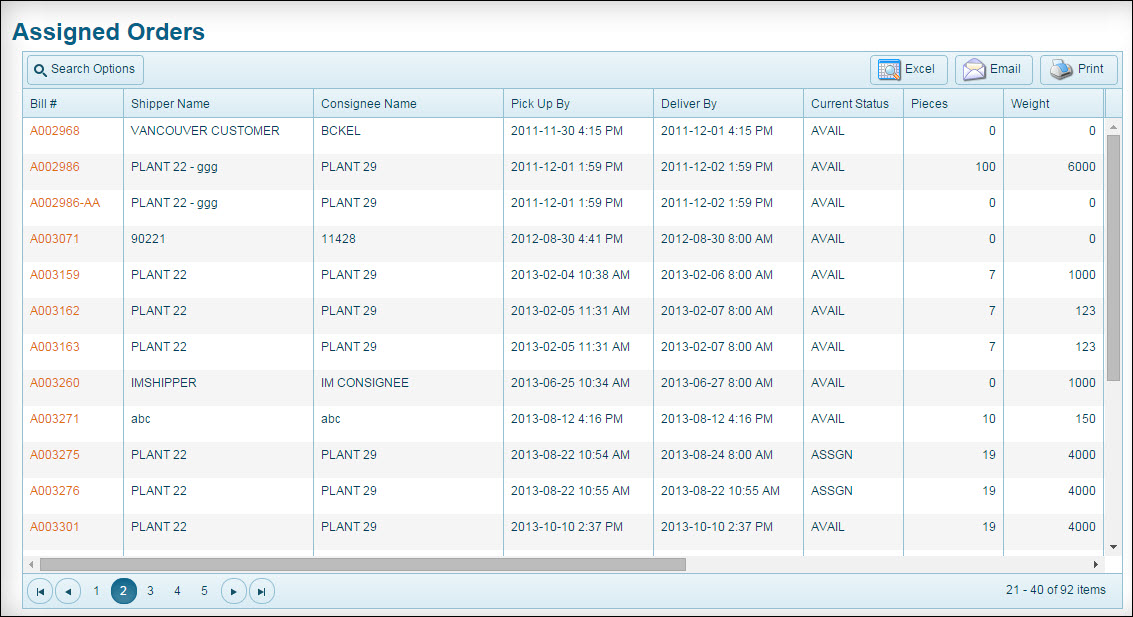This screenshot has height=617, width=1133.
Task: Select pieces 100 cell
Action: (x=953, y=171)
